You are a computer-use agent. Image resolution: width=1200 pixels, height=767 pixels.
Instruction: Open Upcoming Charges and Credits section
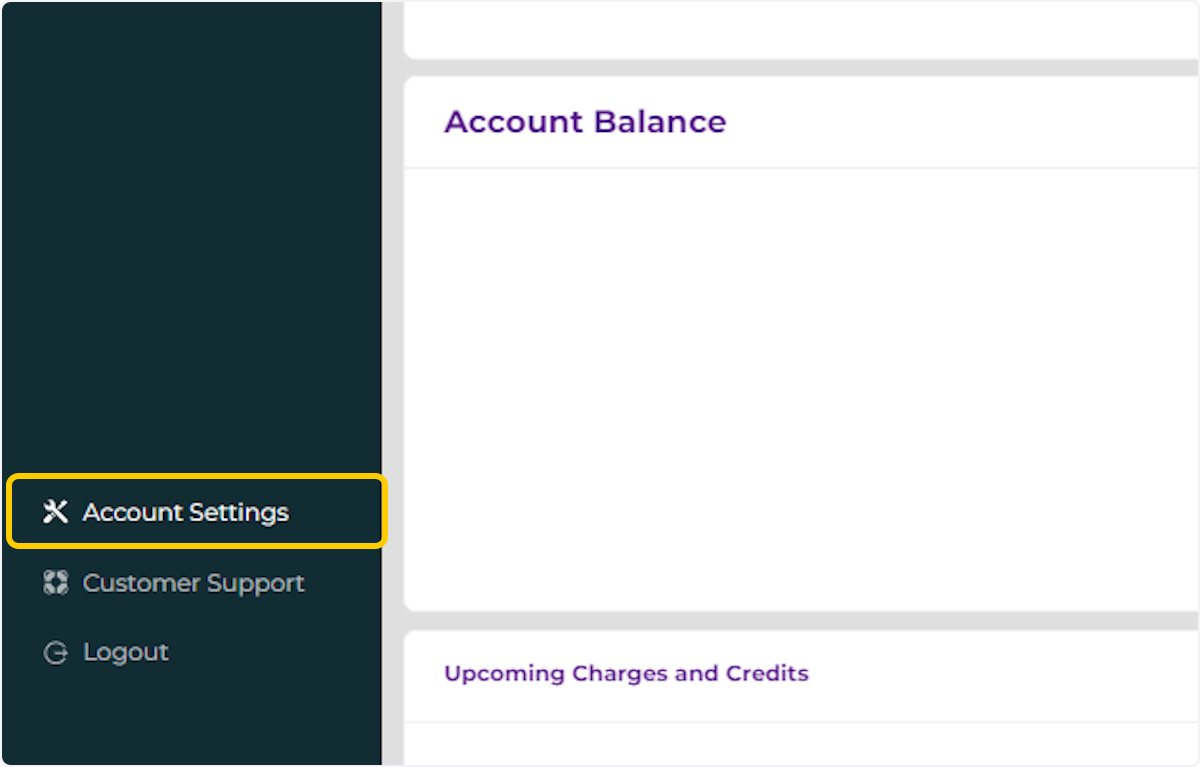[x=626, y=673]
